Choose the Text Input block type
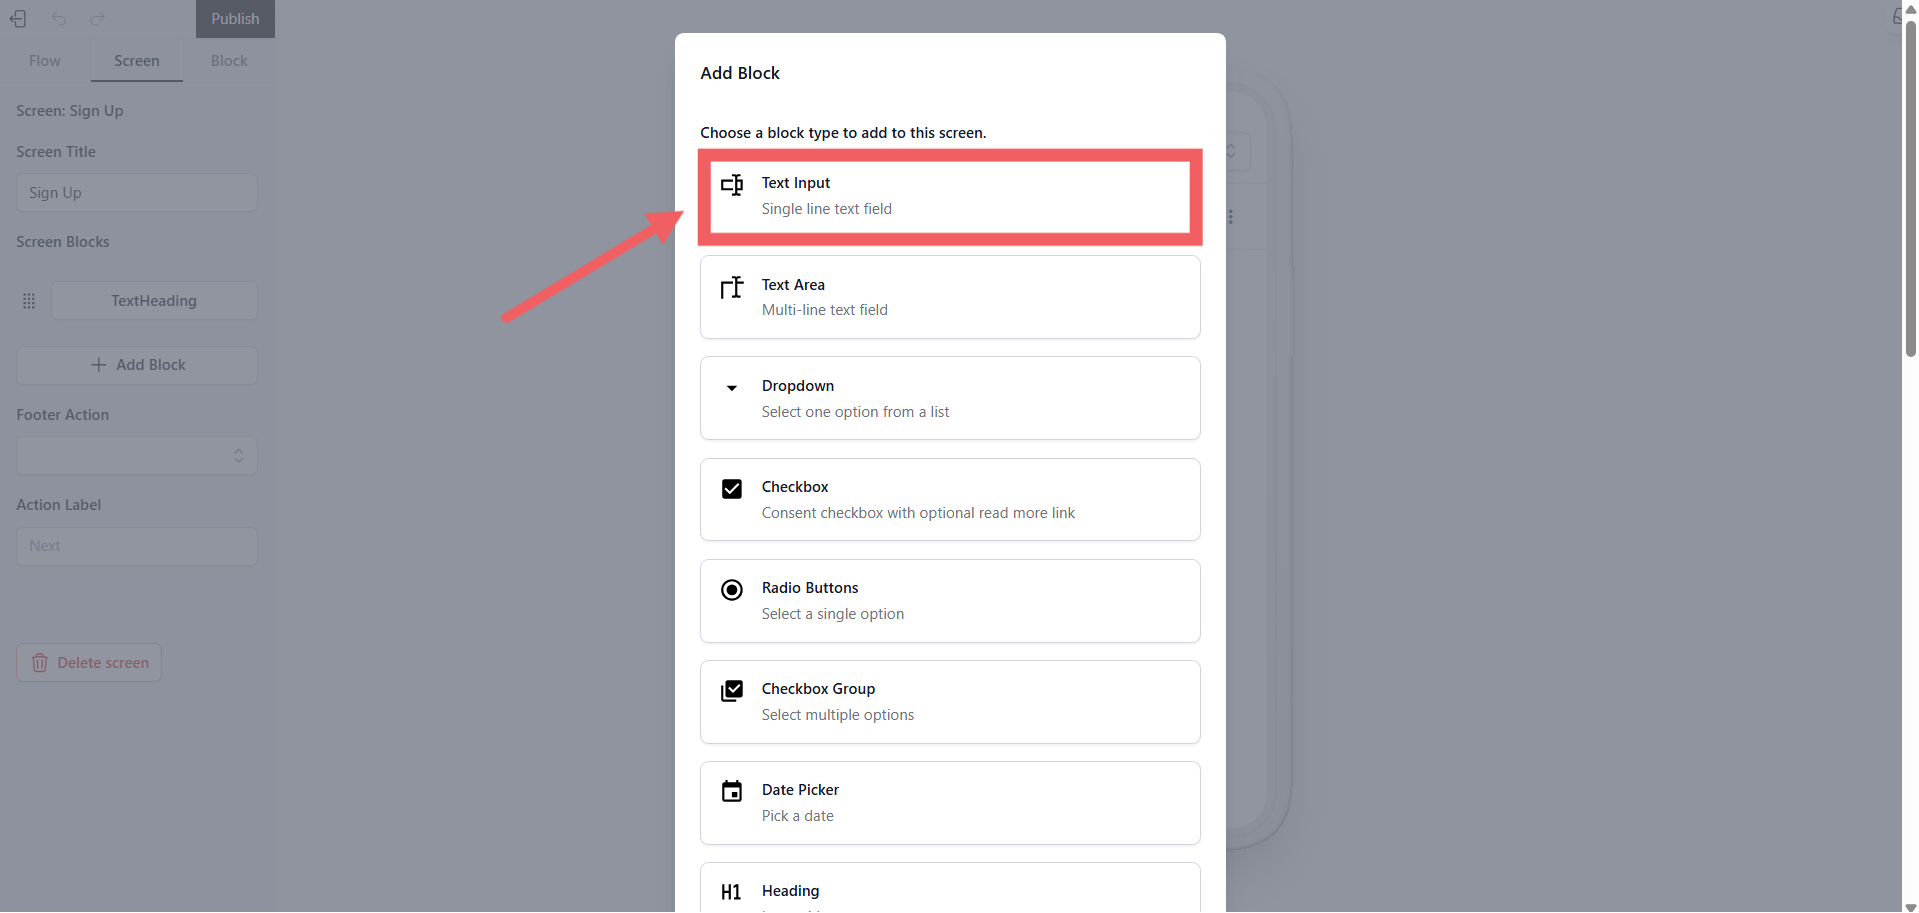1919x913 pixels. tap(950, 196)
